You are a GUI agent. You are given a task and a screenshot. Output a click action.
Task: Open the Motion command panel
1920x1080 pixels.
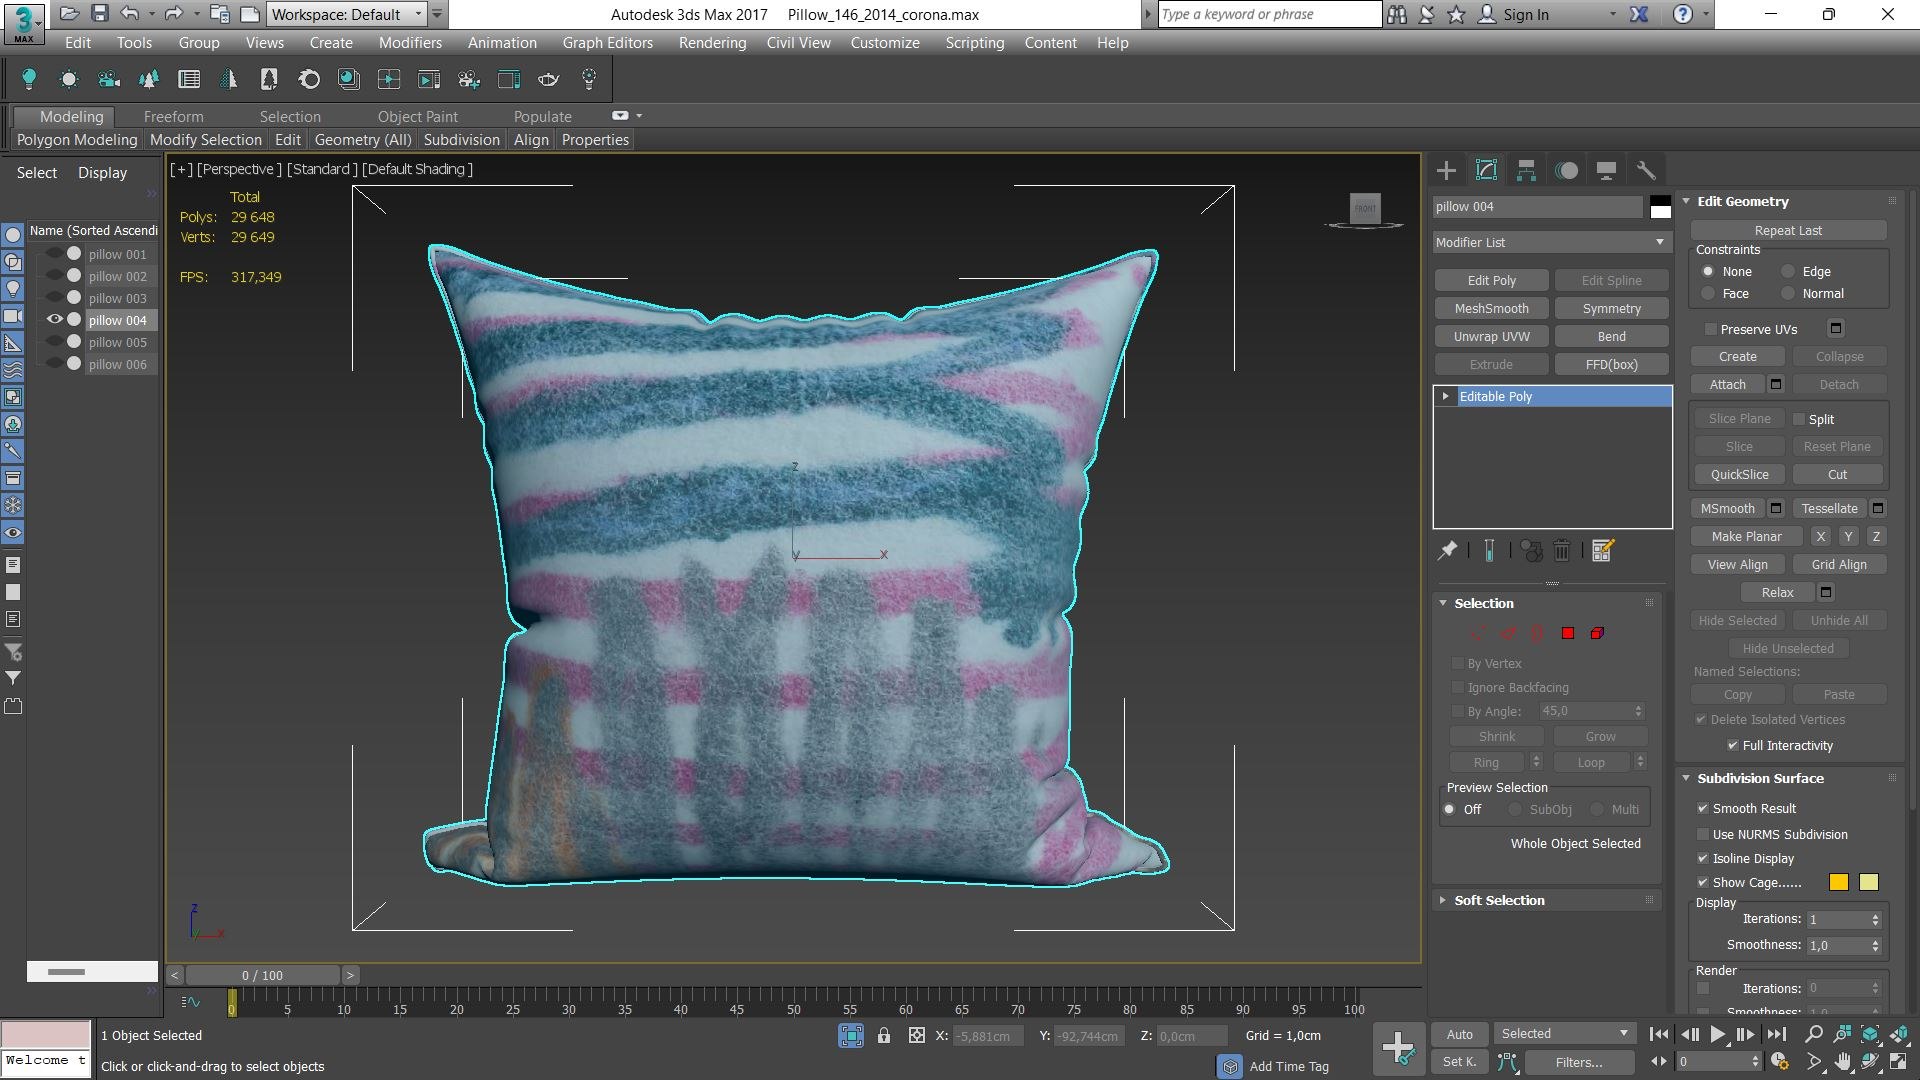pyautogui.click(x=1566, y=171)
